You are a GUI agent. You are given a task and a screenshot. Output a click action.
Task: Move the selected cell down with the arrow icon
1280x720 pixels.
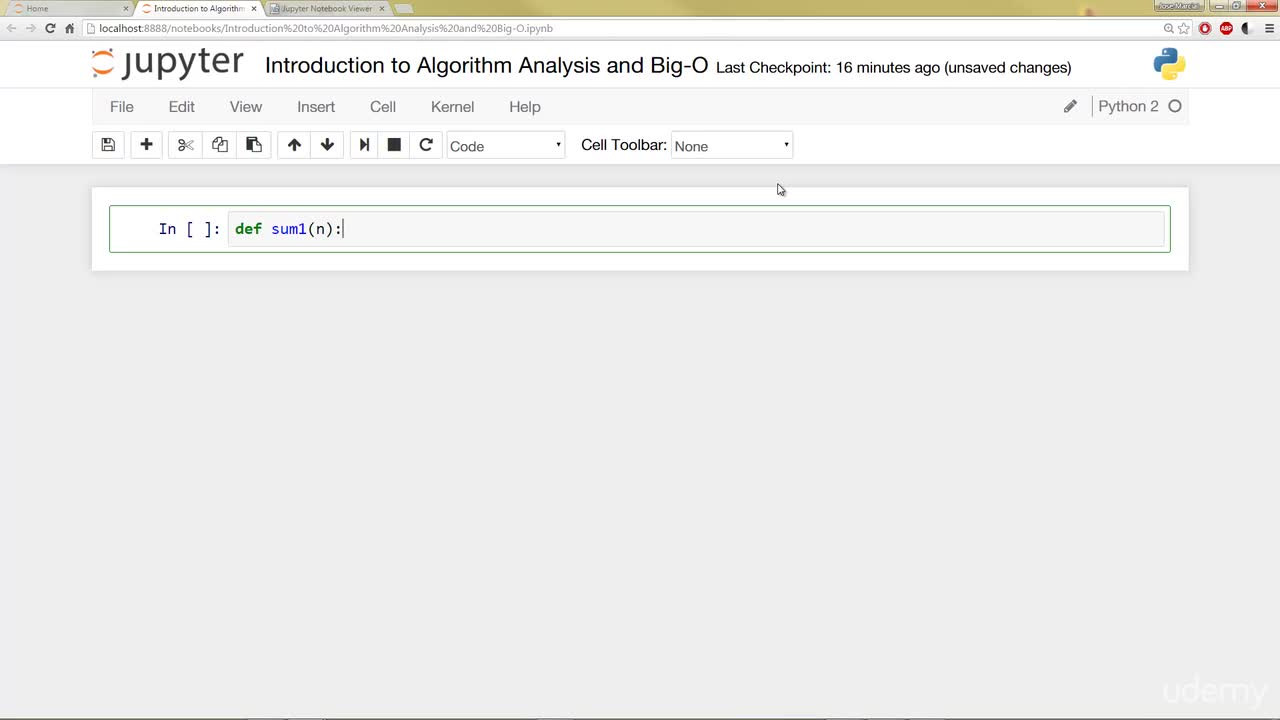coord(327,145)
